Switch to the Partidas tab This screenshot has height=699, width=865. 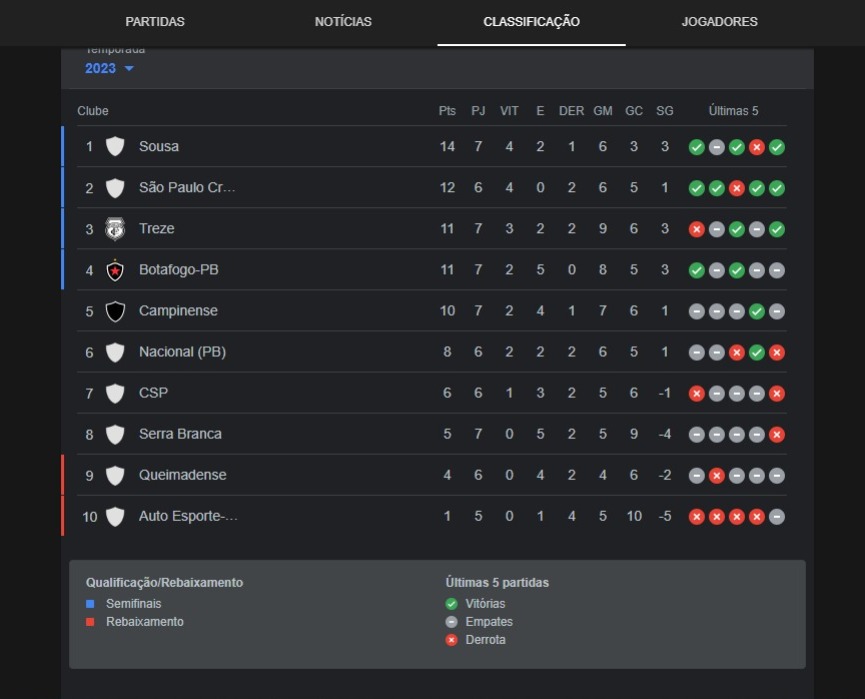[x=155, y=22]
